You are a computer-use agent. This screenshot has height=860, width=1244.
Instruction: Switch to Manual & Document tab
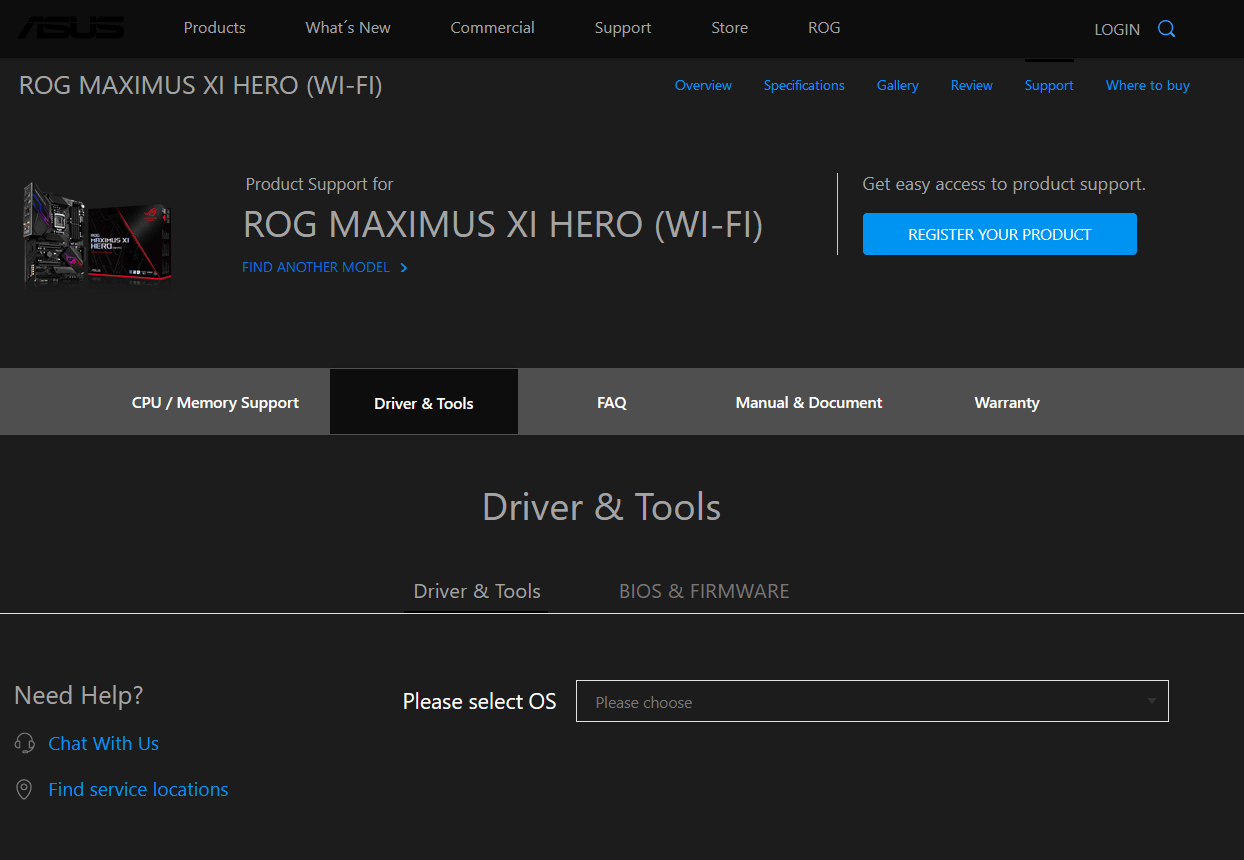click(809, 402)
